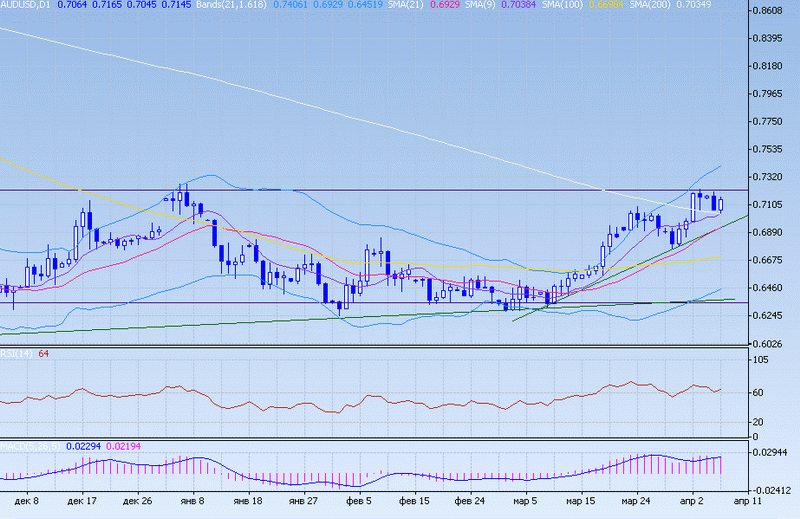Viewport: 800px width, 519px height.
Task: Click the 'янв 8' date on time axis
Action: [192, 500]
